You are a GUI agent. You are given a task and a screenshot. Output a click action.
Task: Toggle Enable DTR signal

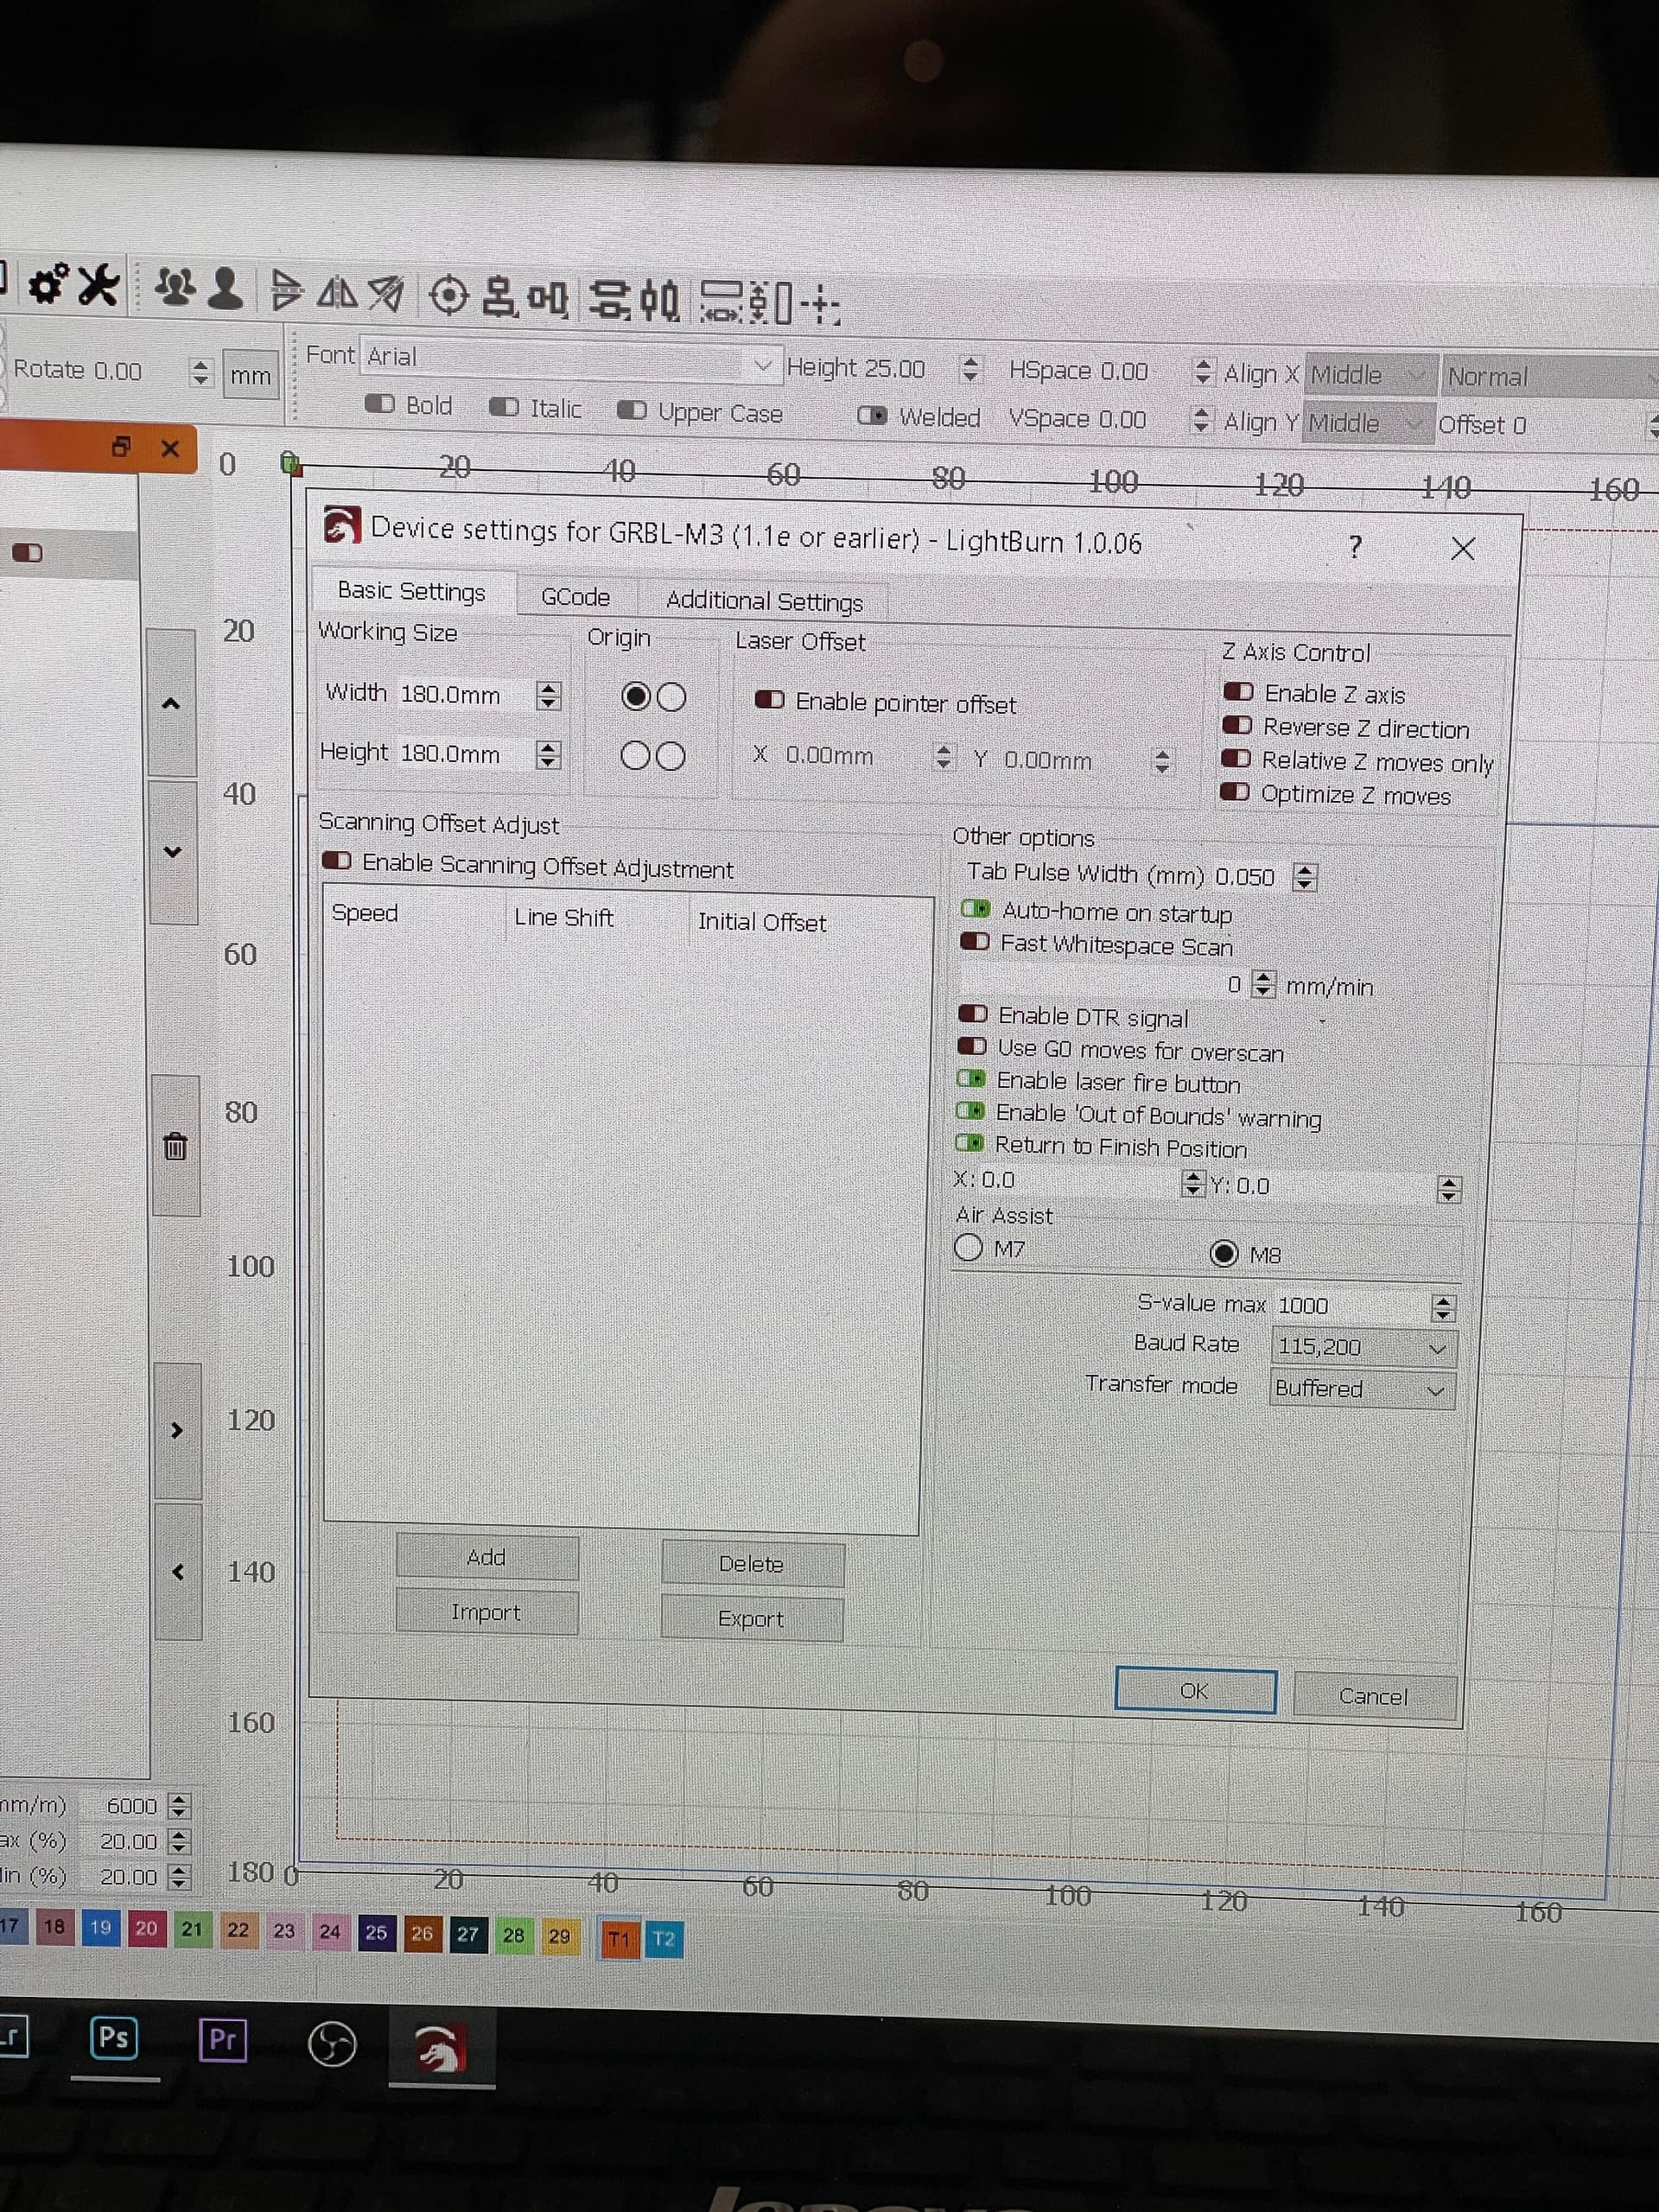[x=973, y=1013]
